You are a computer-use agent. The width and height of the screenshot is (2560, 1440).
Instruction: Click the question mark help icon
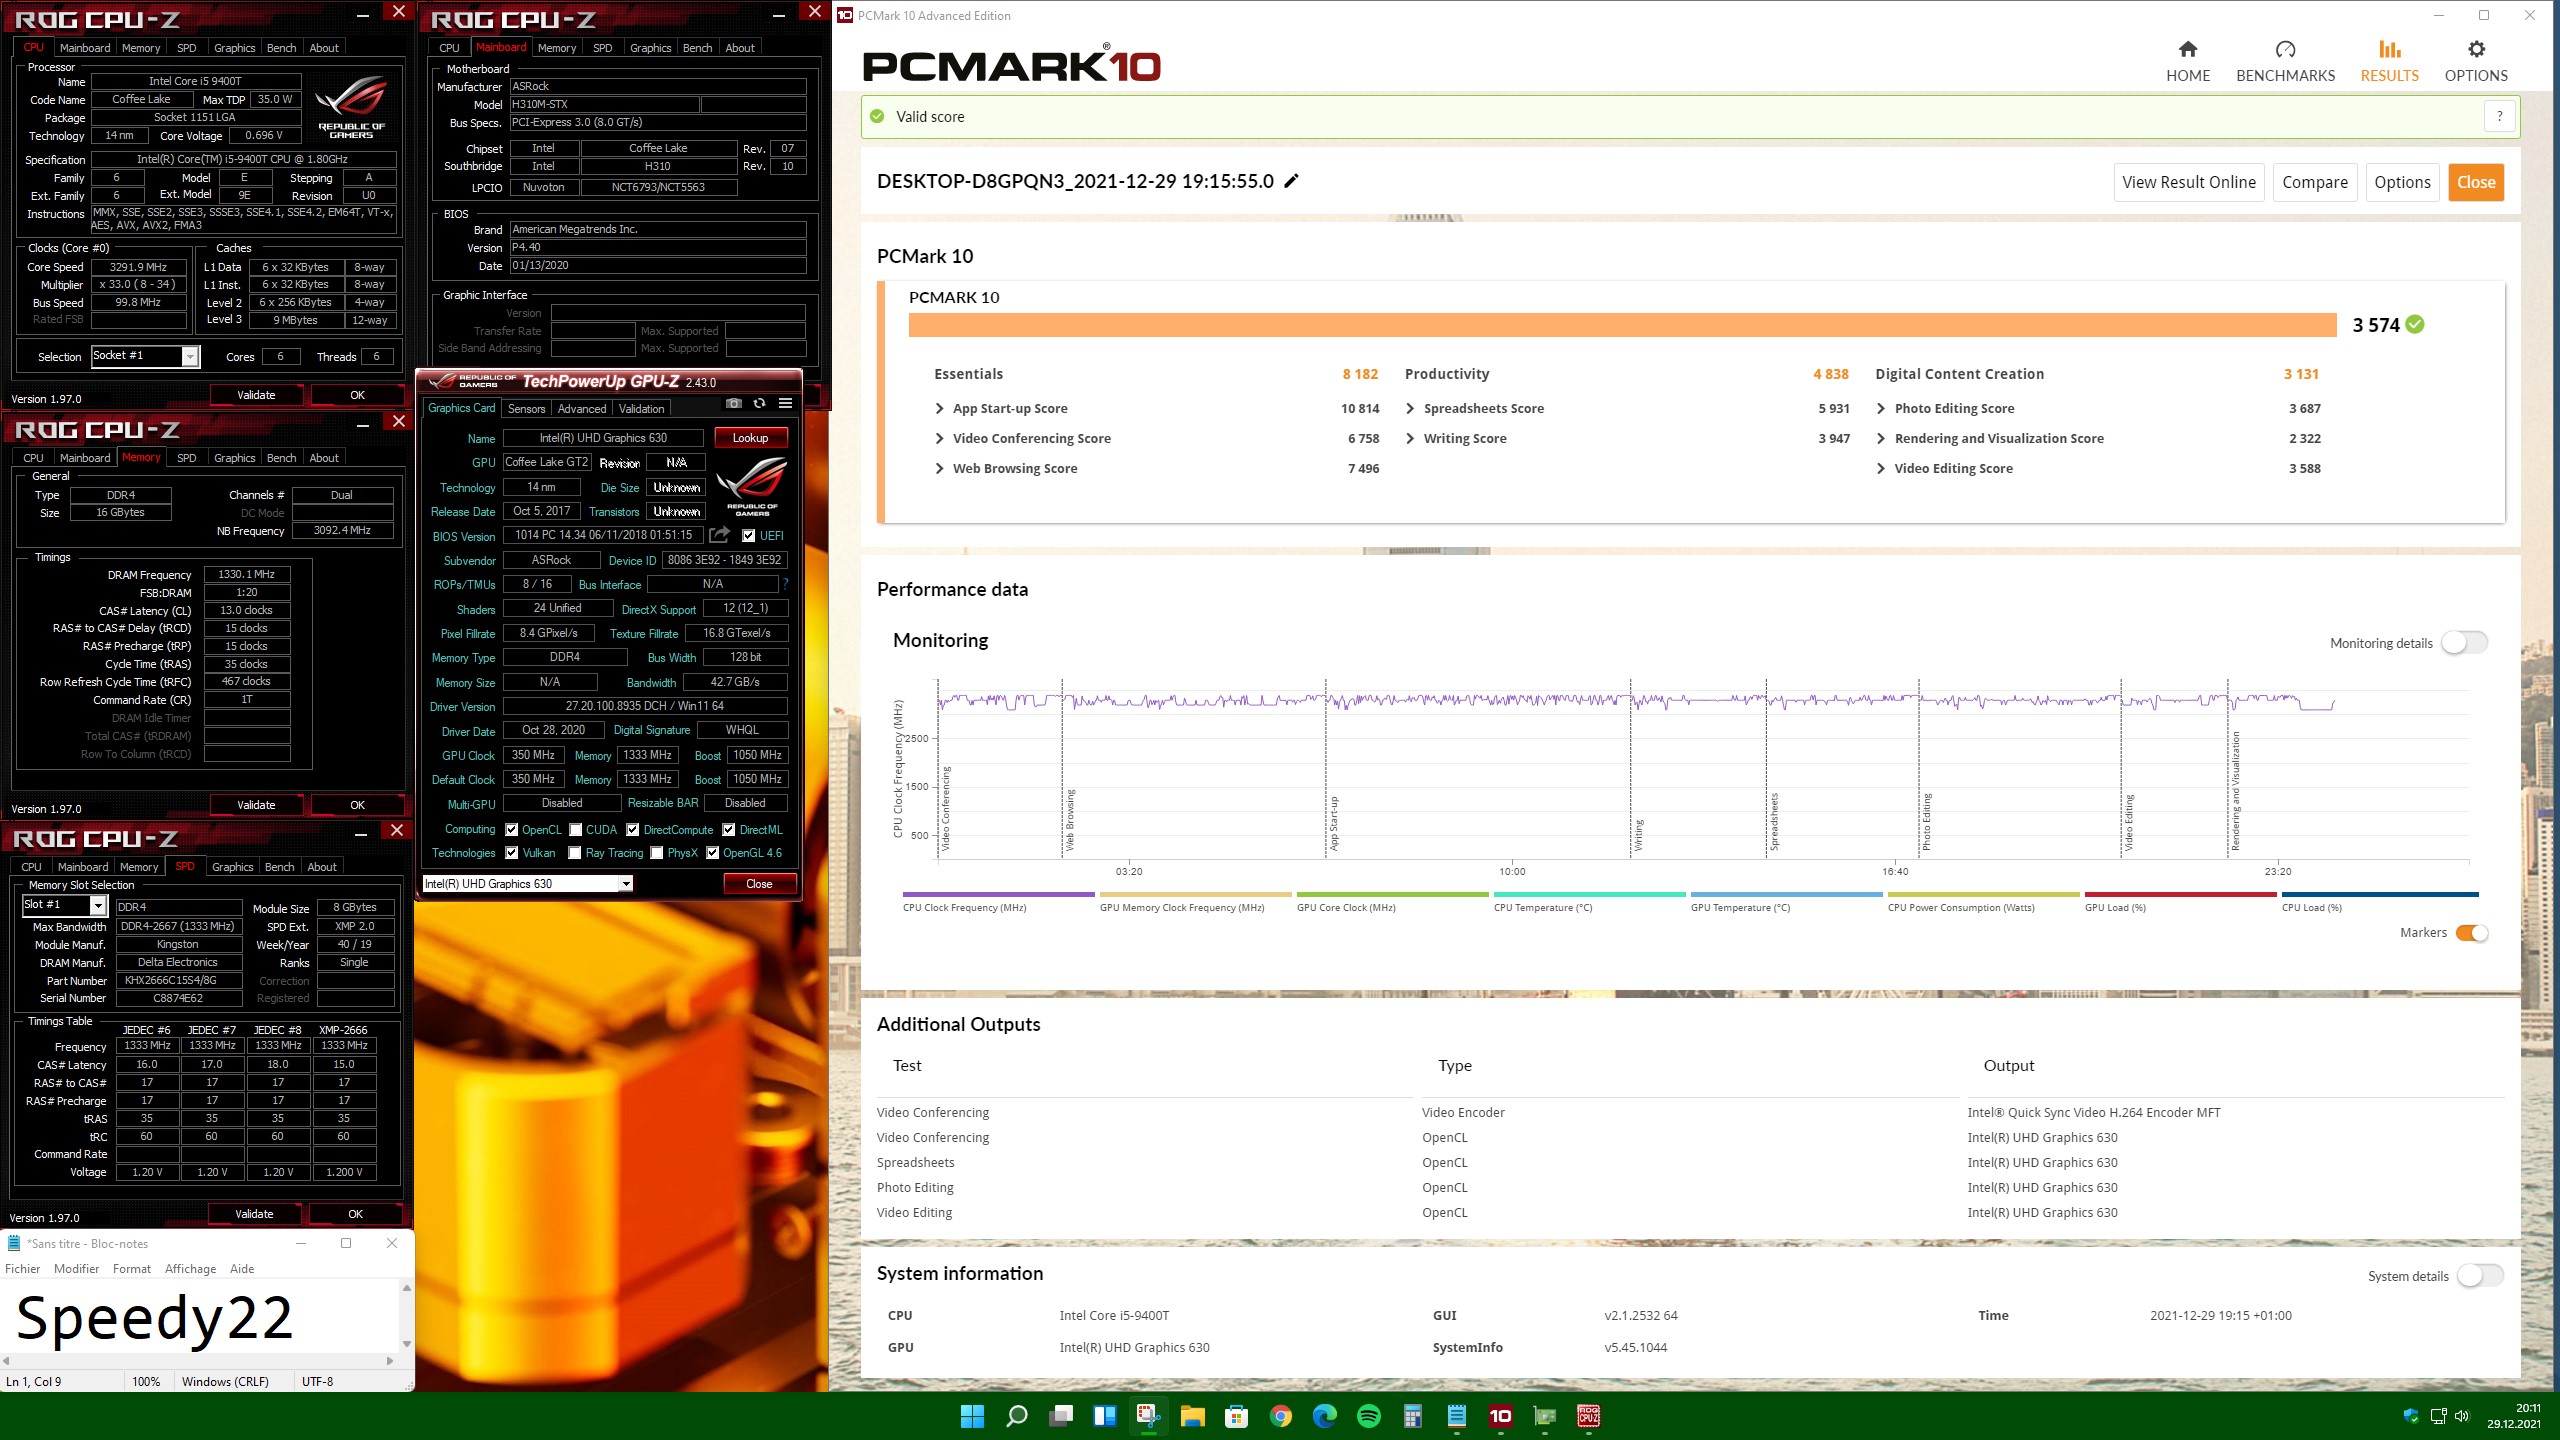[2499, 117]
